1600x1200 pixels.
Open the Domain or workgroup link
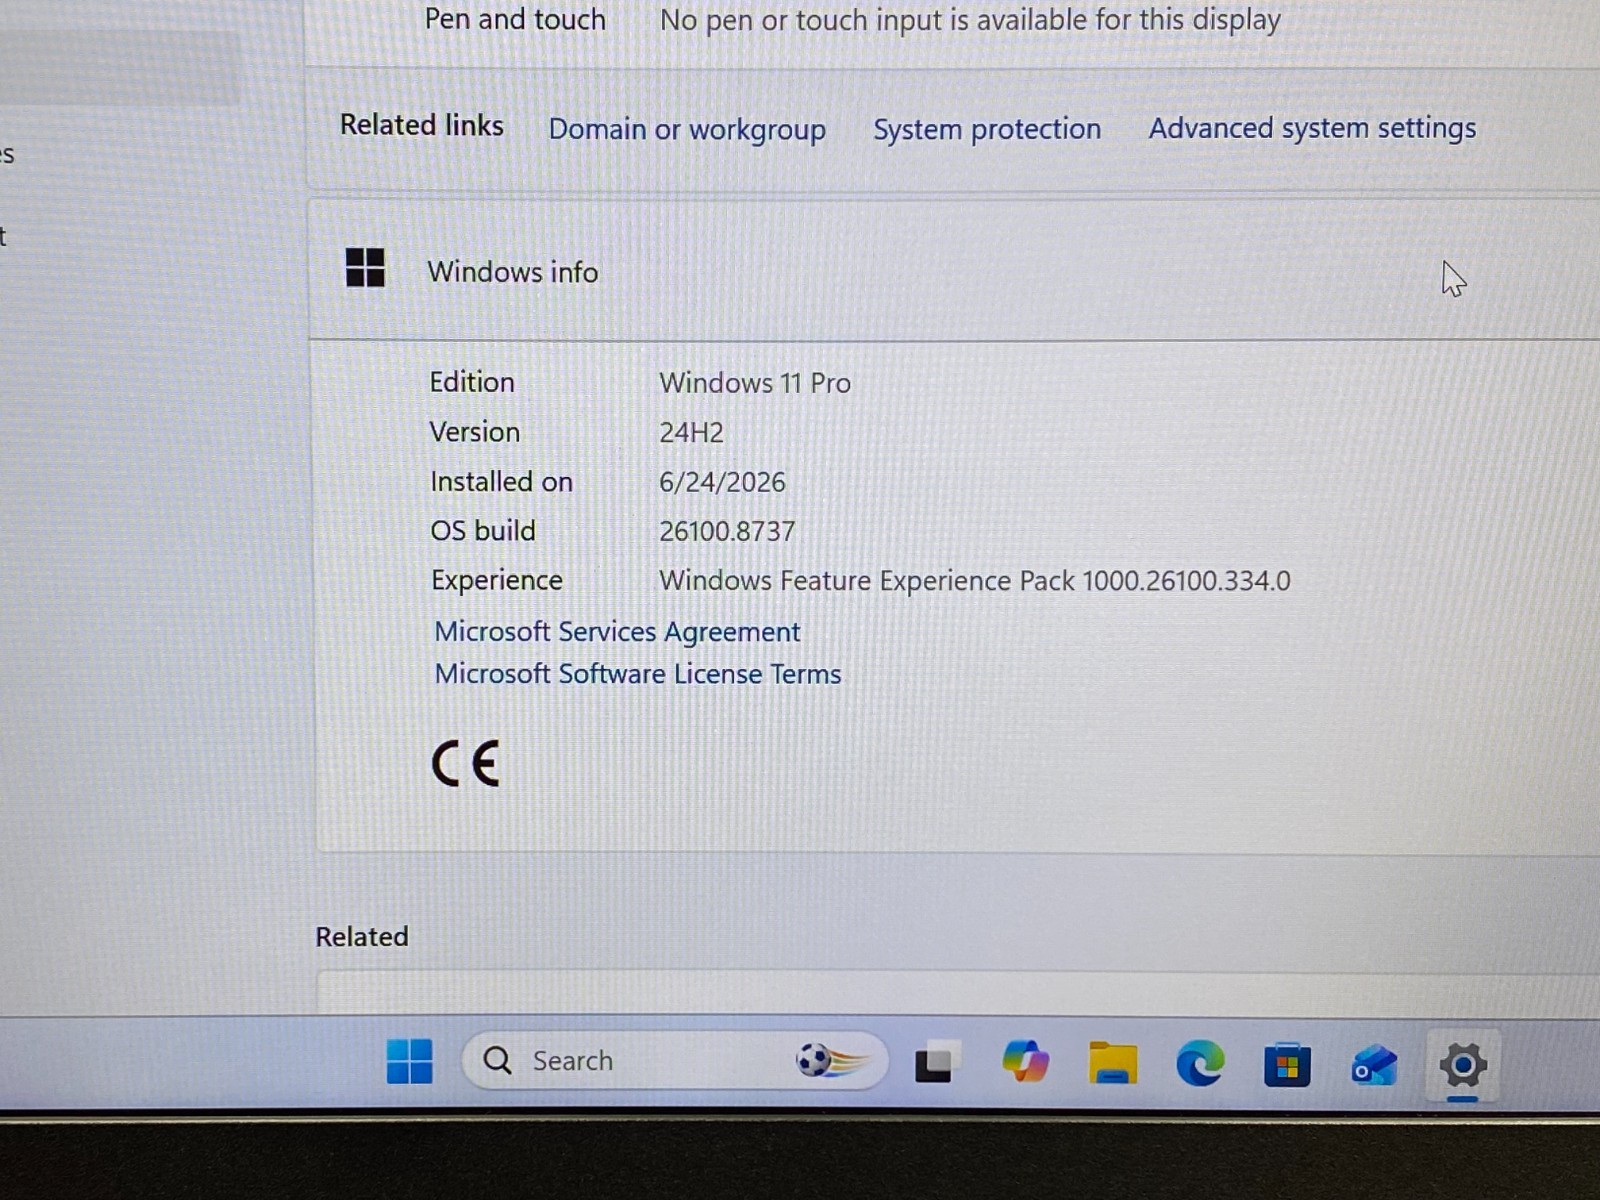687,130
